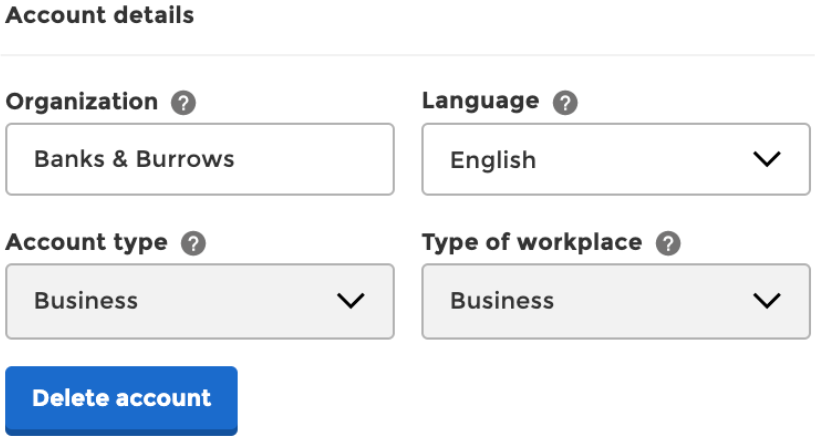This screenshot has height=440, width=816.
Task: Click the Organization field label
Action: click(82, 102)
